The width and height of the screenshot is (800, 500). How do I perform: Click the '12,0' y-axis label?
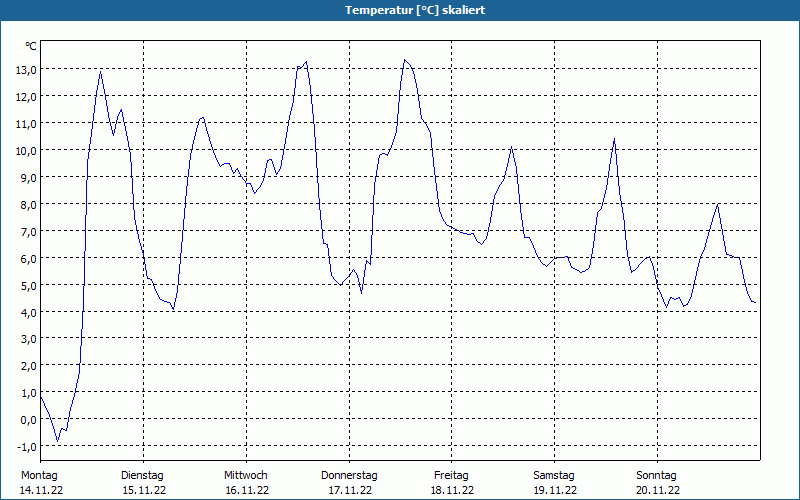tap(26, 97)
